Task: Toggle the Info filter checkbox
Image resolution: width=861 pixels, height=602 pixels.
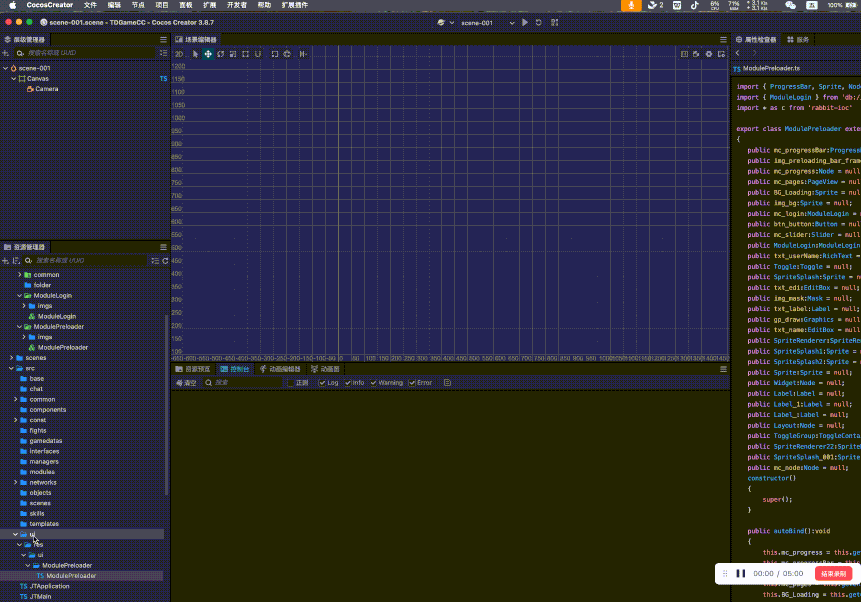Action: (x=348, y=383)
